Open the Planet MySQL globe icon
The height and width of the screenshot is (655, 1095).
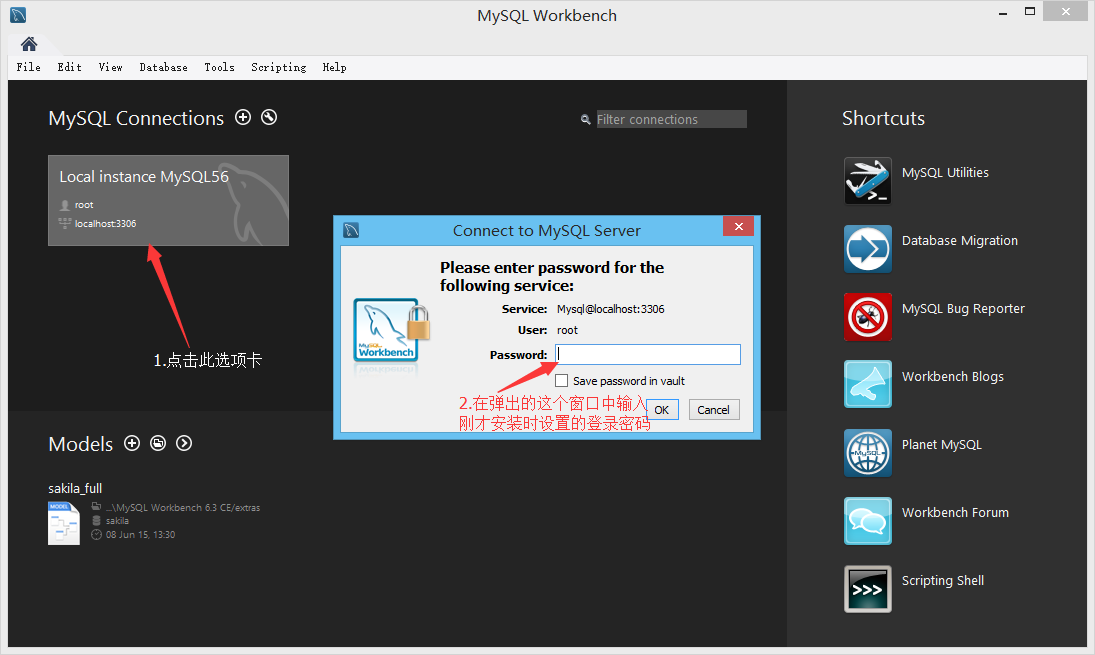coord(867,452)
